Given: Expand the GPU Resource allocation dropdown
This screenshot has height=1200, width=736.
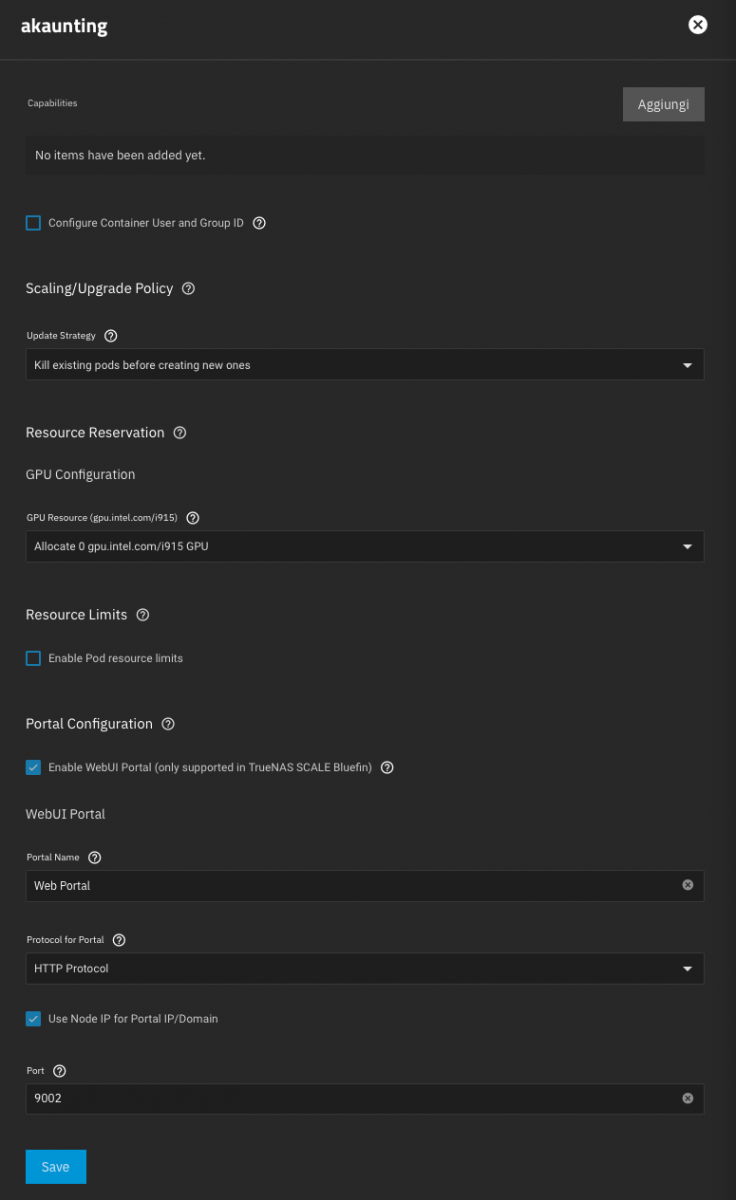Looking at the screenshot, I should tap(365, 547).
